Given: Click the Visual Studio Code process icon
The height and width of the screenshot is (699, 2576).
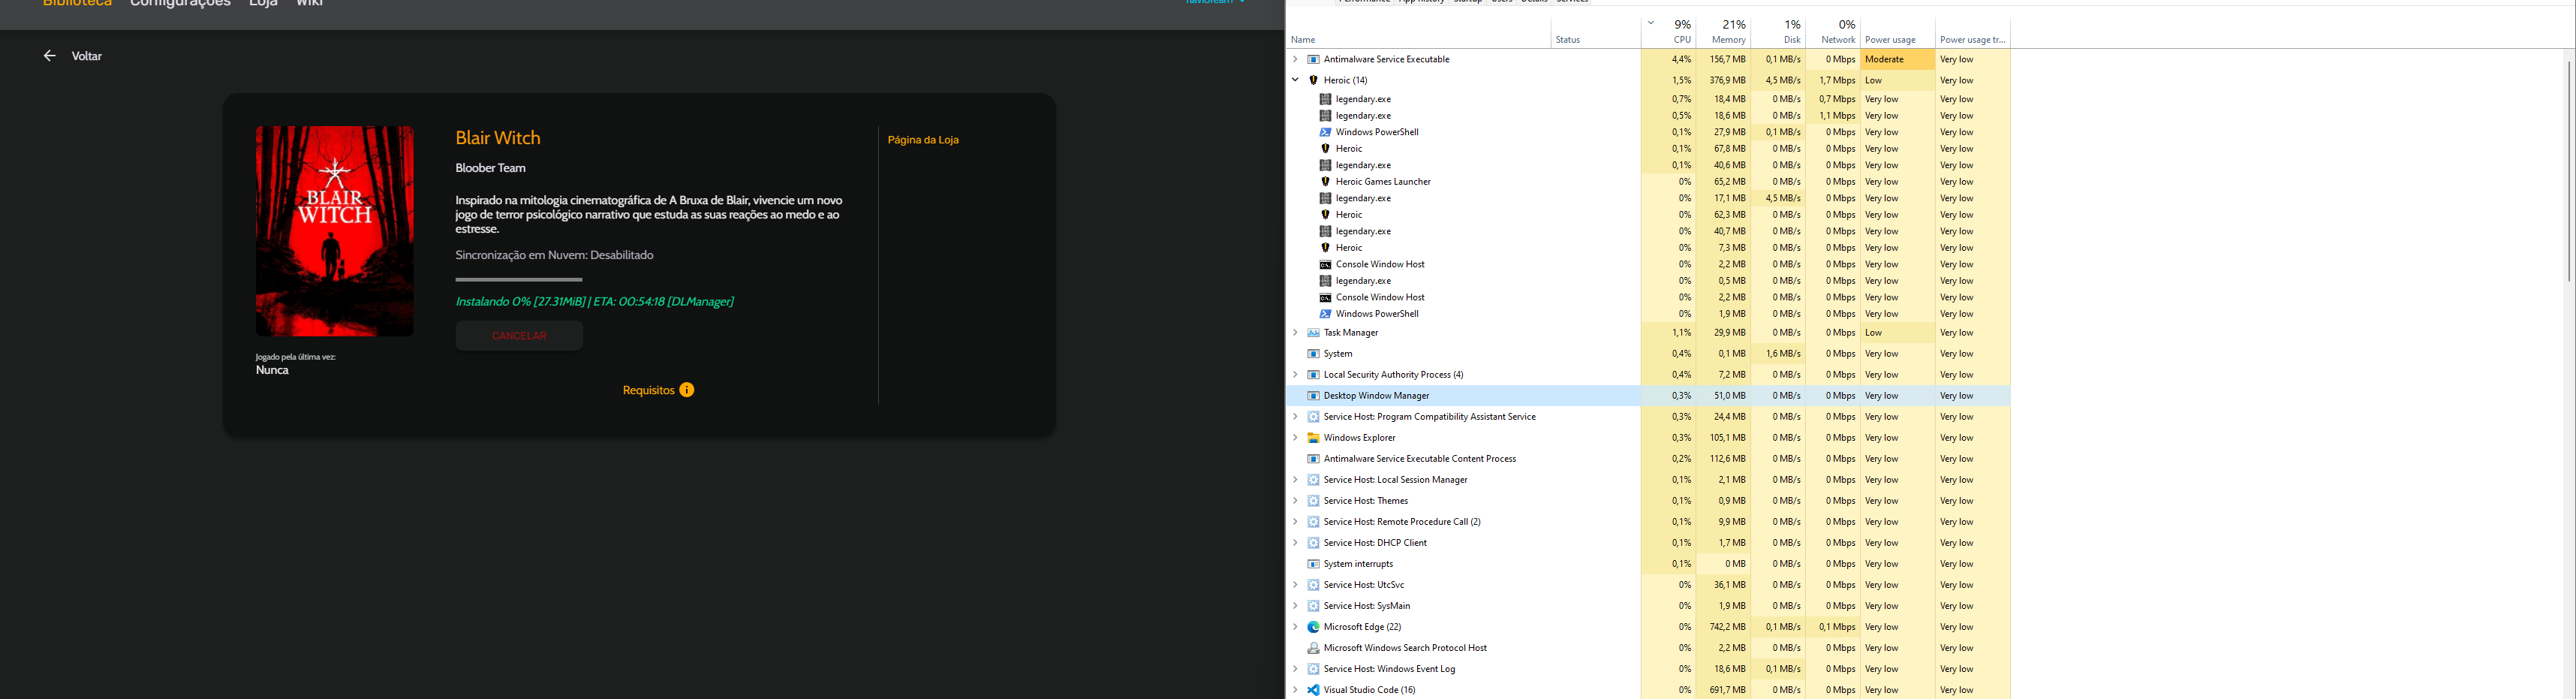Looking at the screenshot, I should [x=1311, y=689].
